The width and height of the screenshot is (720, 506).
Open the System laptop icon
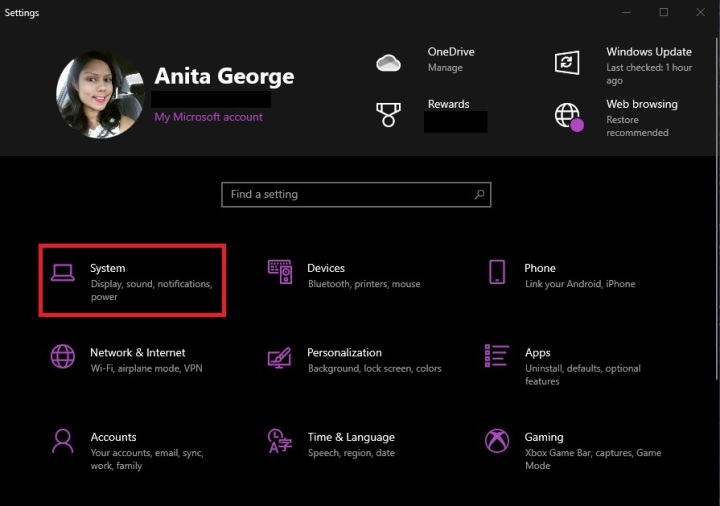(62, 272)
